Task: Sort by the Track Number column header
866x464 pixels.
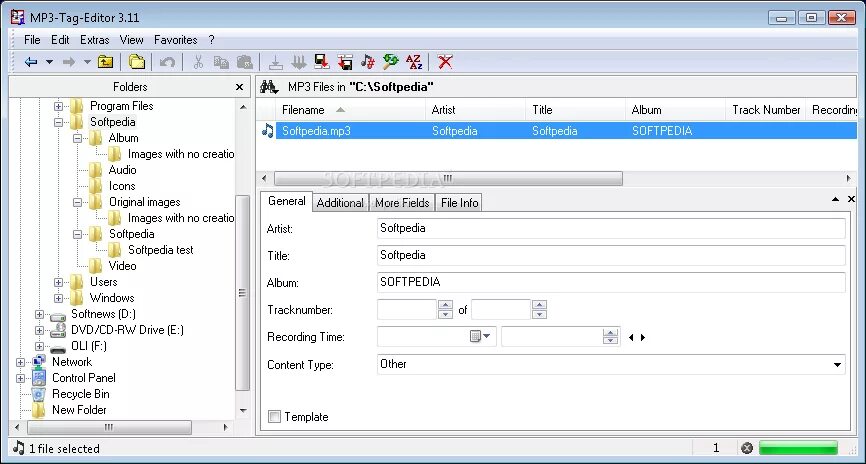Action: (765, 110)
